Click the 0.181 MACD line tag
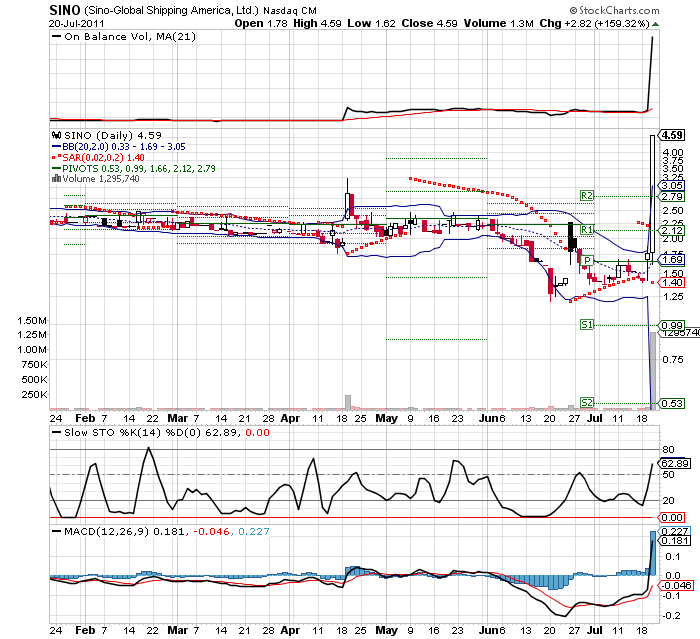This screenshot has height=639, width=700. 675,541
